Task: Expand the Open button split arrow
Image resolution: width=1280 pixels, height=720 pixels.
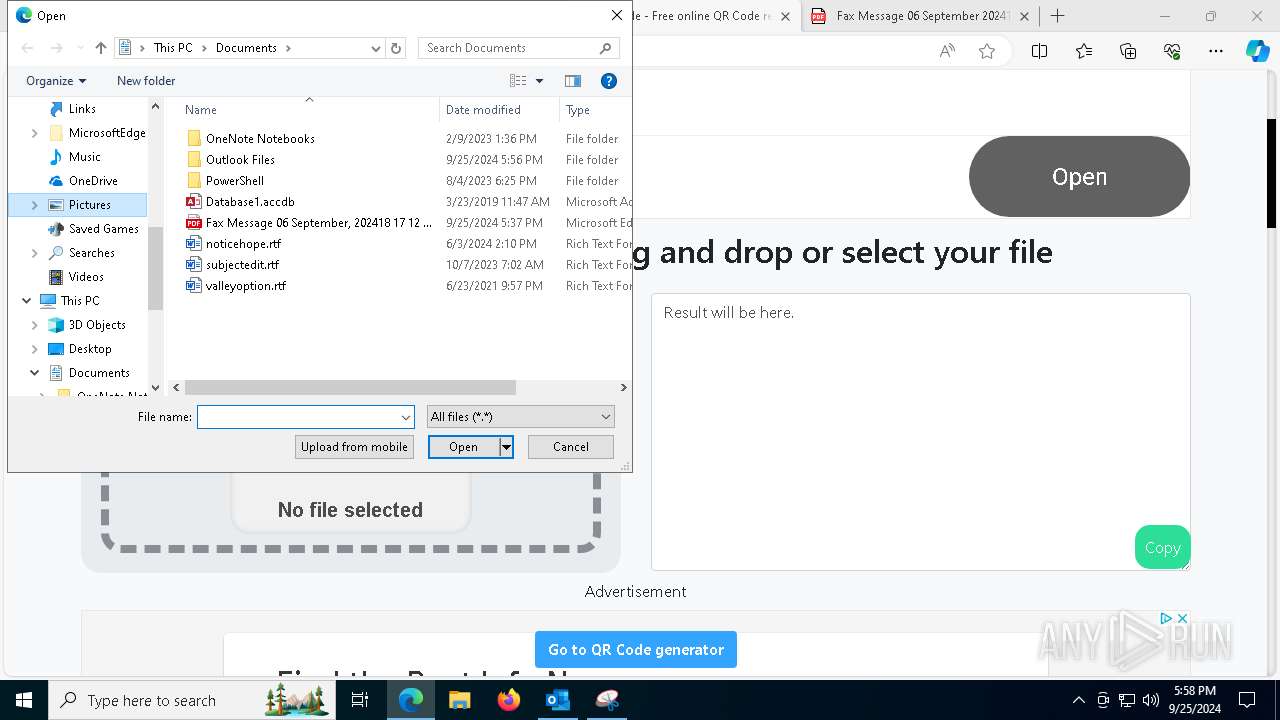Action: (506, 447)
